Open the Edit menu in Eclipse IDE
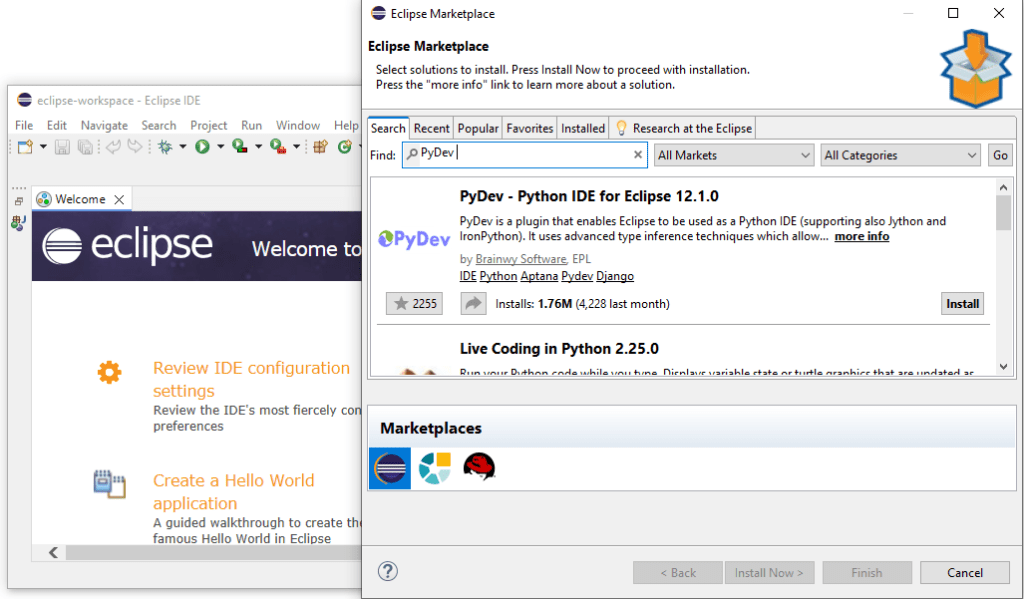Viewport: 1024px width, 599px height. [x=57, y=125]
